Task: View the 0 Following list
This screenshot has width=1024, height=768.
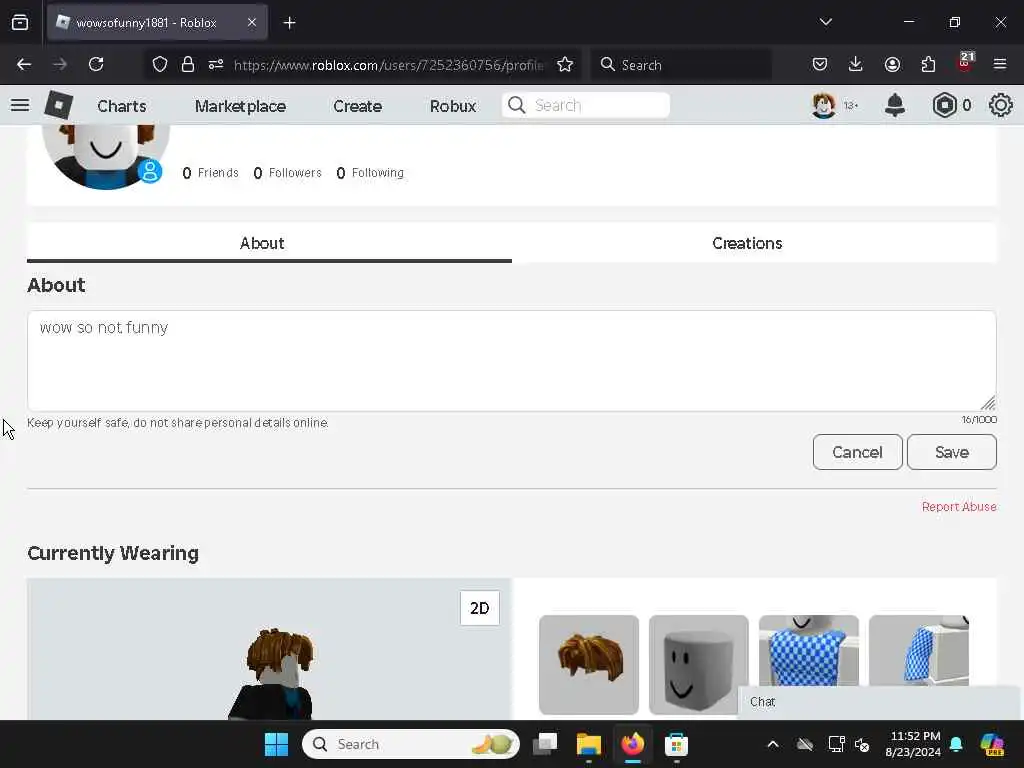Action: tap(370, 173)
